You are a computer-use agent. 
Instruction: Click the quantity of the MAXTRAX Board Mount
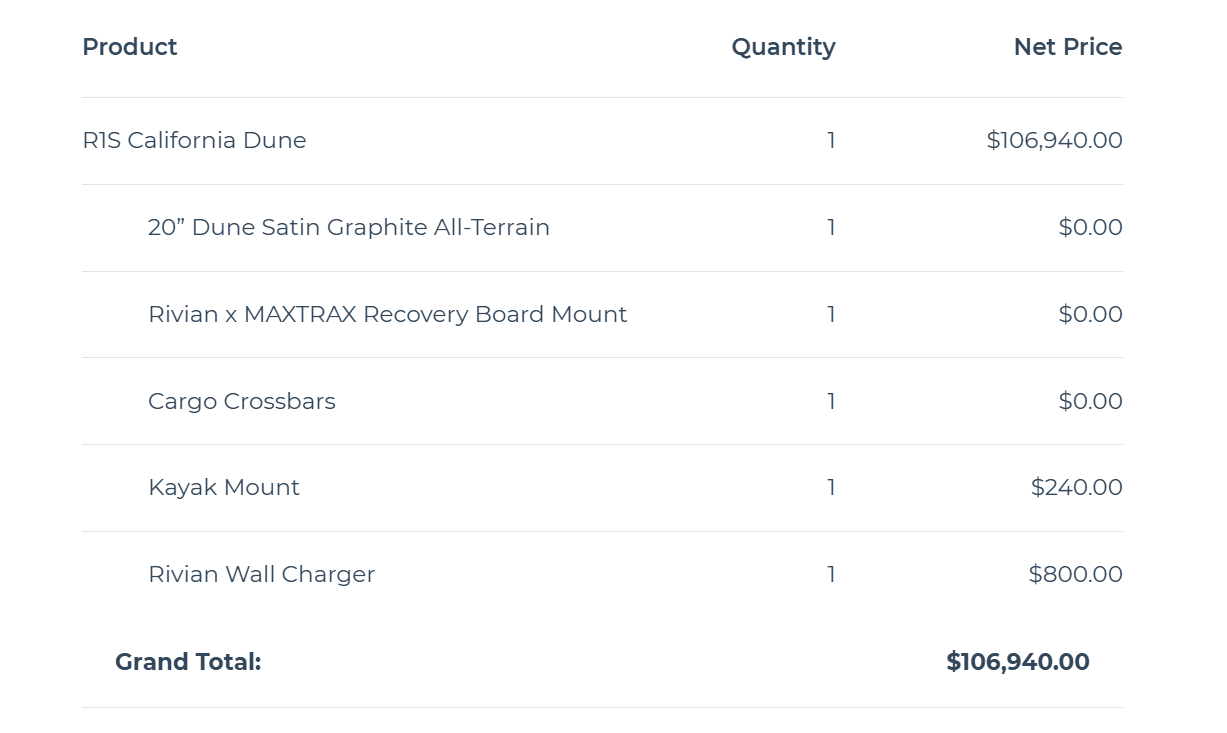[831, 314]
